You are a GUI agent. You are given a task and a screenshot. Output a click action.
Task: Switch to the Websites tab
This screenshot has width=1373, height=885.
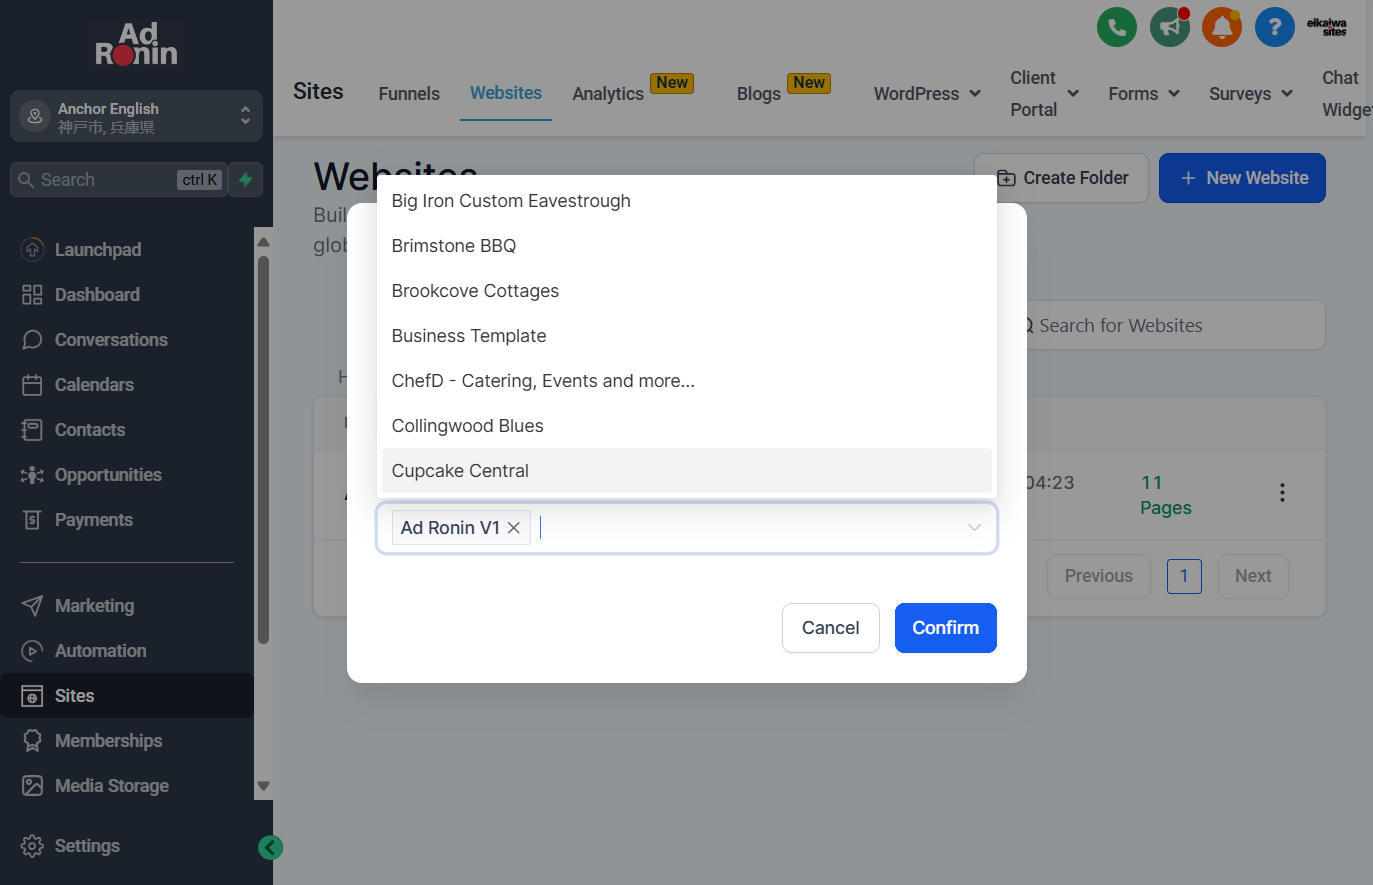coord(506,93)
